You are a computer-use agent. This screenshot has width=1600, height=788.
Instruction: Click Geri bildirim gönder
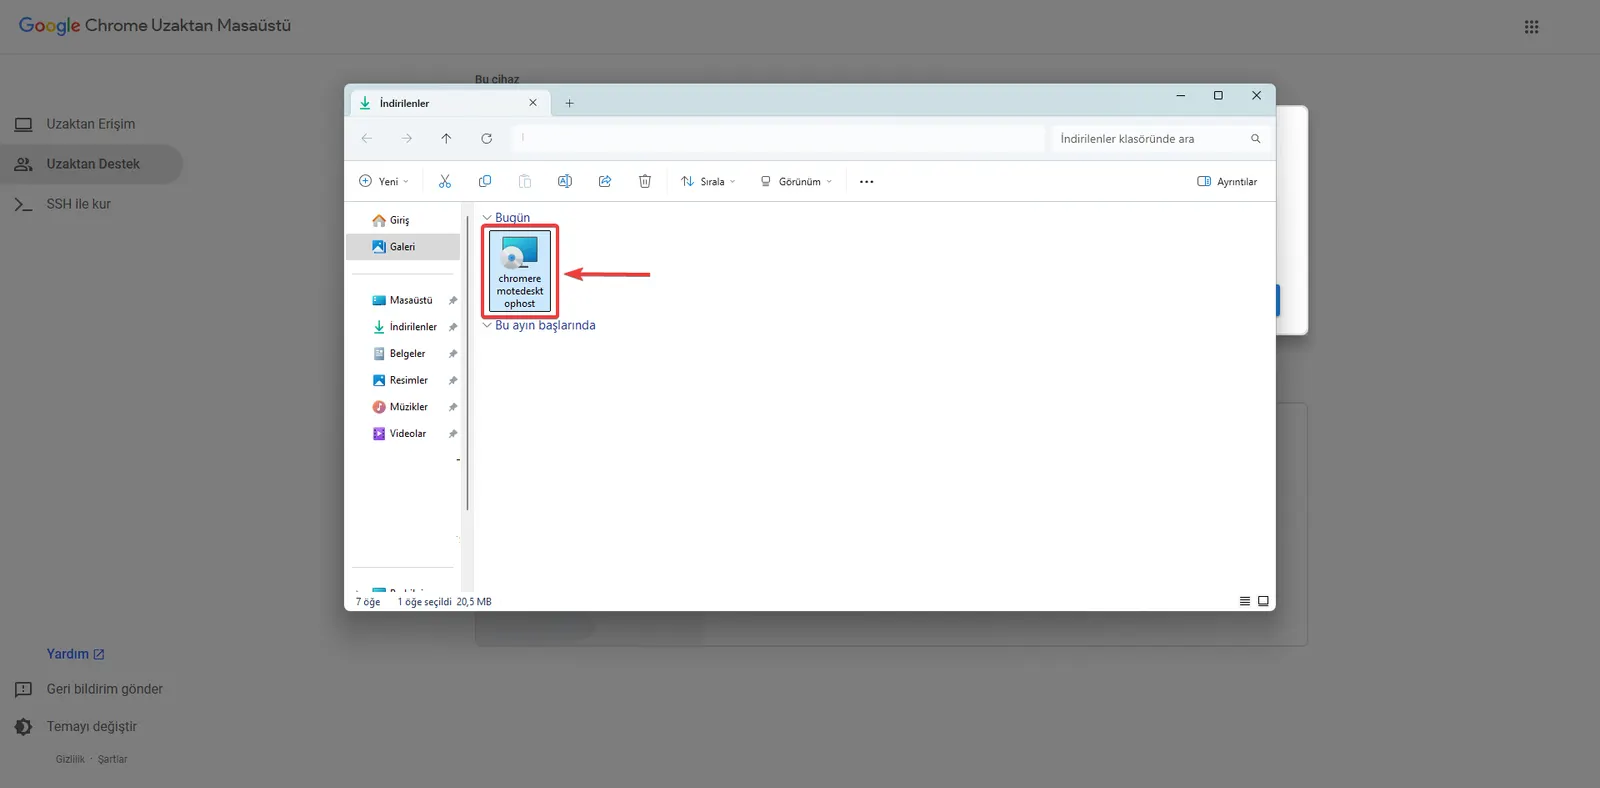pos(104,689)
